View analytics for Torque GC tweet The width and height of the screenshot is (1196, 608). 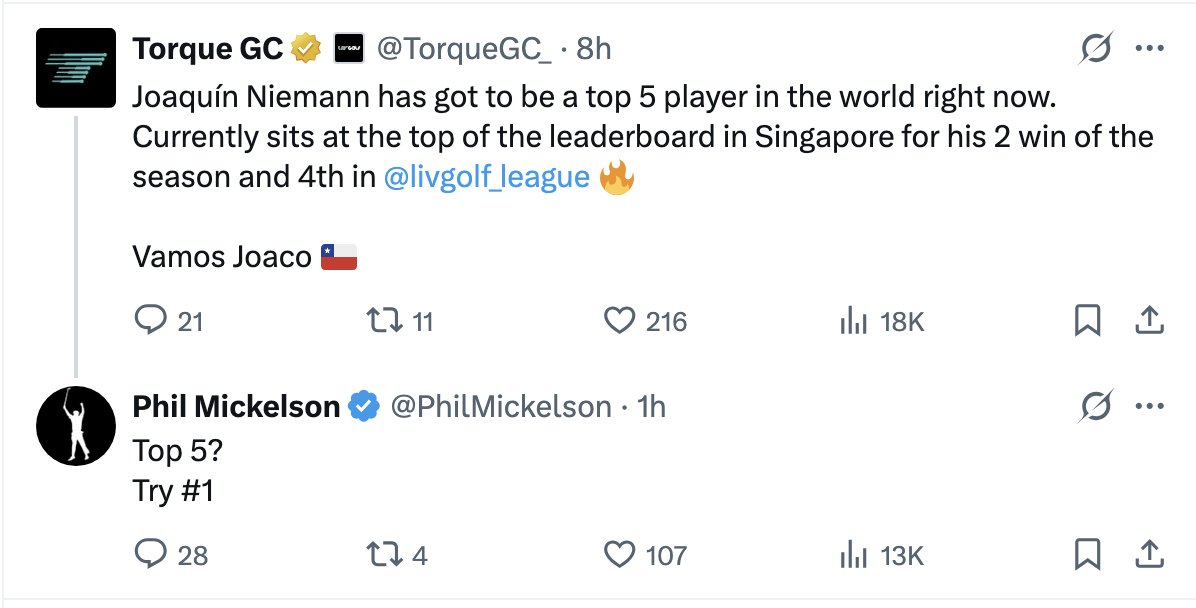(x=851, y=321)
